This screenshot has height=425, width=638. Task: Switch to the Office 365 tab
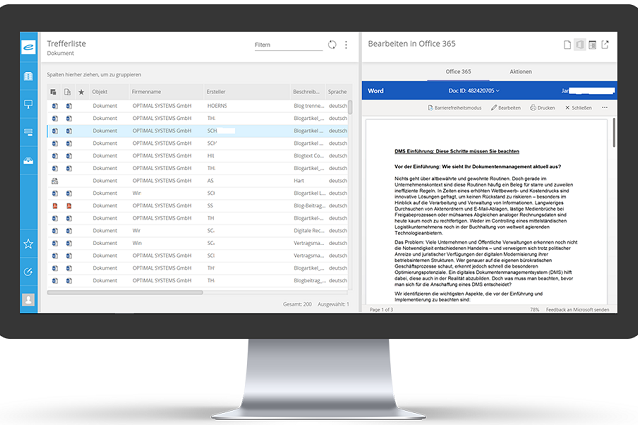click(x=458, y=72)
